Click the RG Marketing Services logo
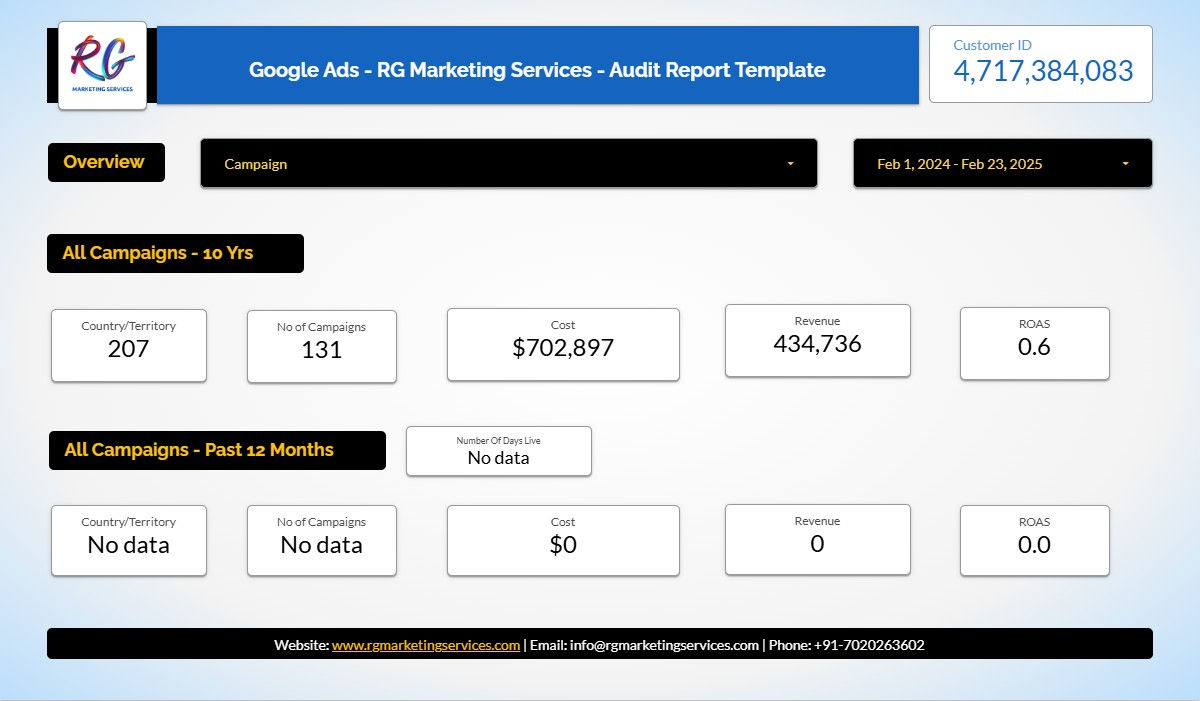This screenshot has width=1200, height=701. (102, 64)
